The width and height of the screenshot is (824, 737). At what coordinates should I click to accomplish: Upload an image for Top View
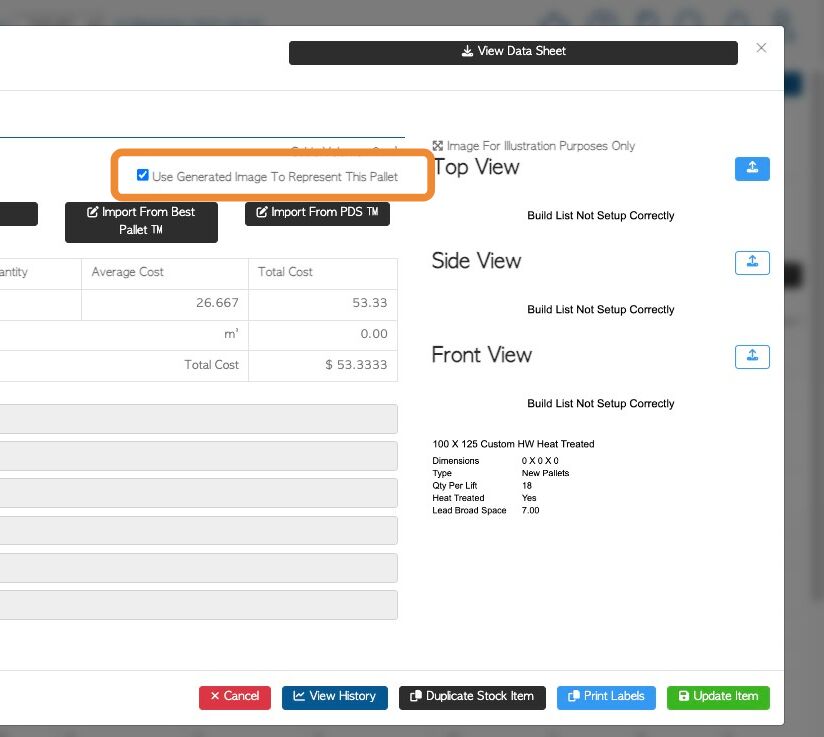[x=752, y=169]
